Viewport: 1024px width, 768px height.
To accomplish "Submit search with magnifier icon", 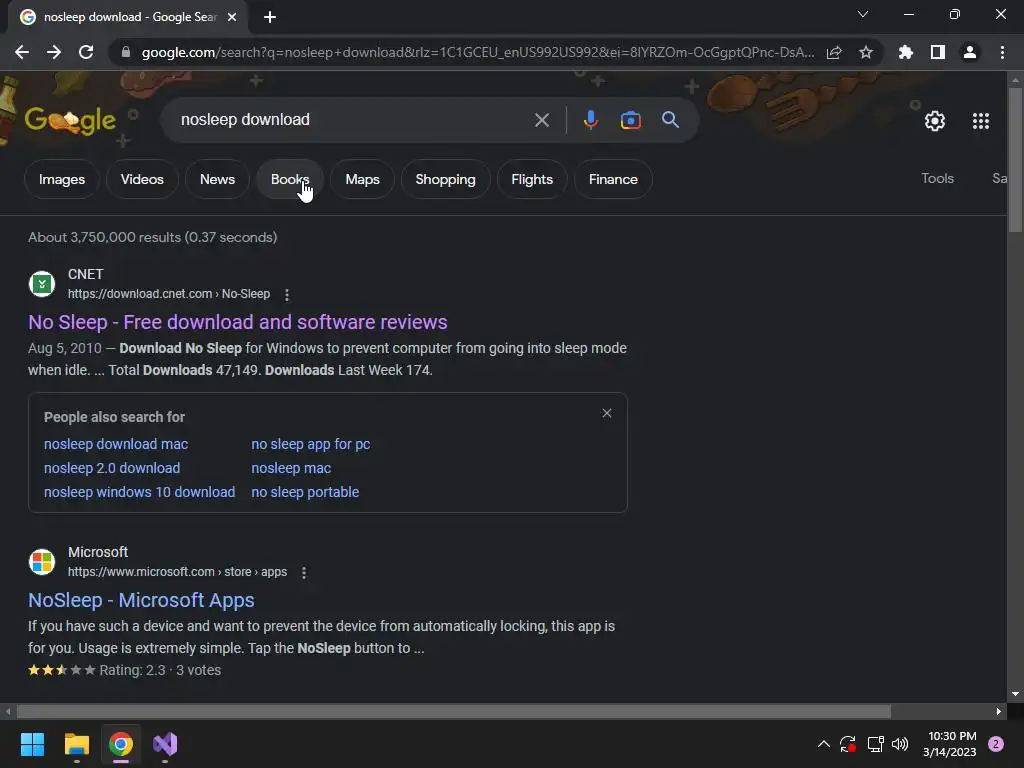I will tap(670, 120).
